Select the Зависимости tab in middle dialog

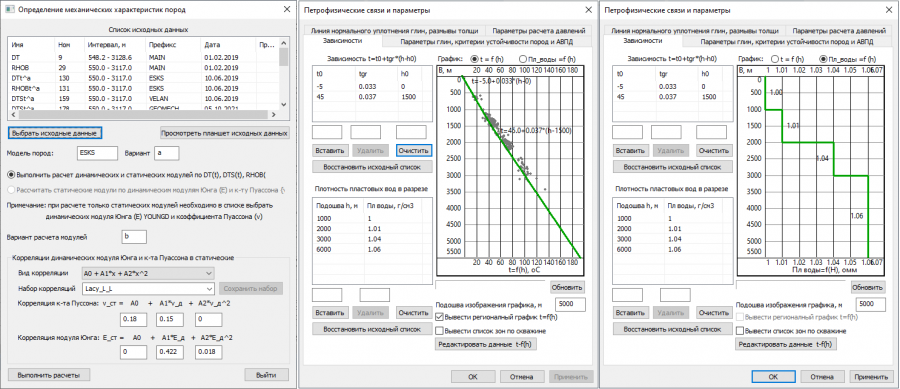341,41
